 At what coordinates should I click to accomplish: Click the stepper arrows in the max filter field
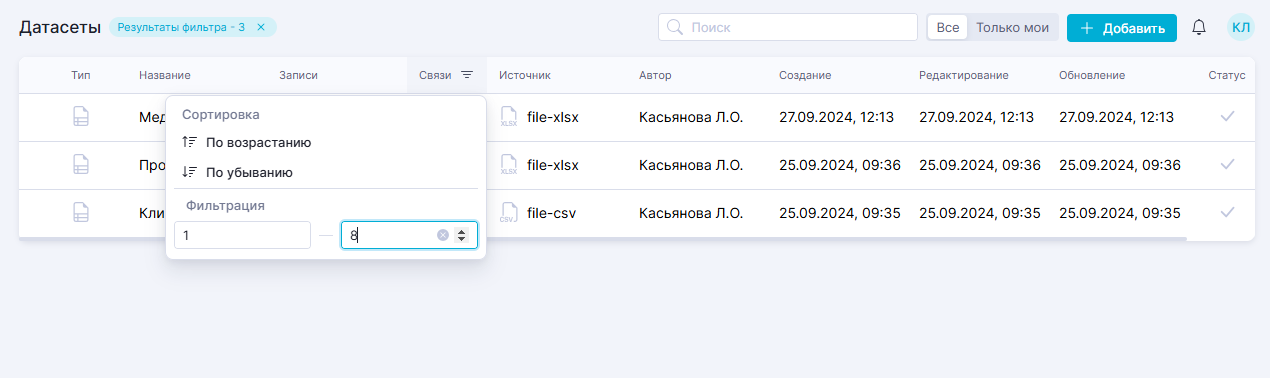coord(461,235)
